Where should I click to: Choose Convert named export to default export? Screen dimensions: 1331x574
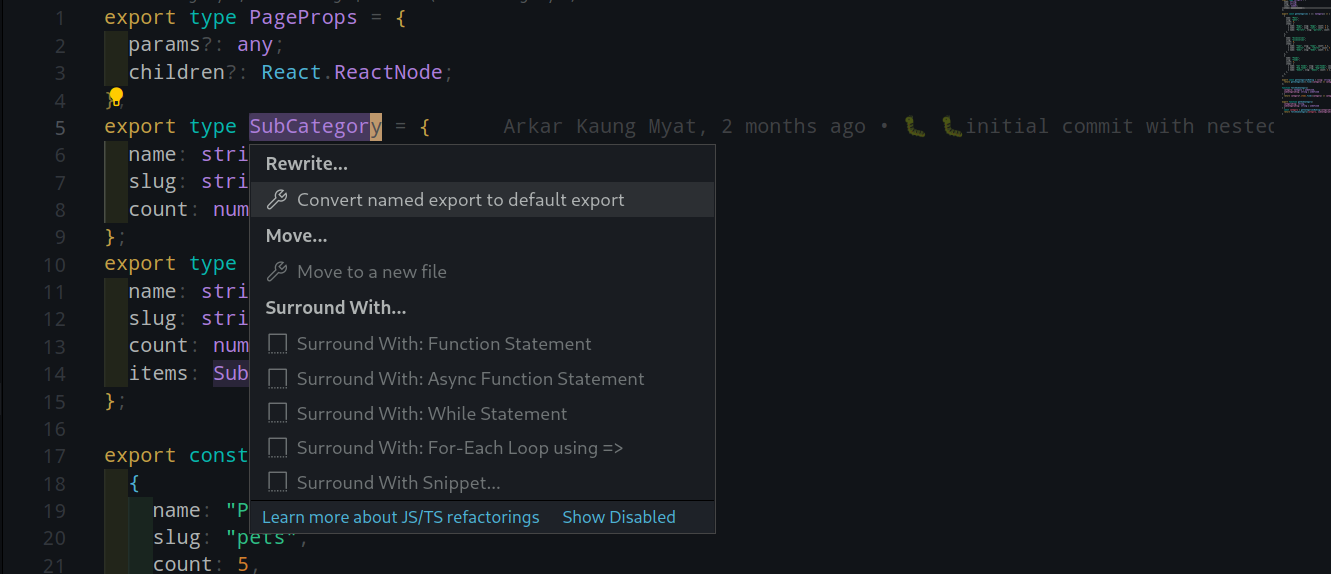click(x=482, y=200)
